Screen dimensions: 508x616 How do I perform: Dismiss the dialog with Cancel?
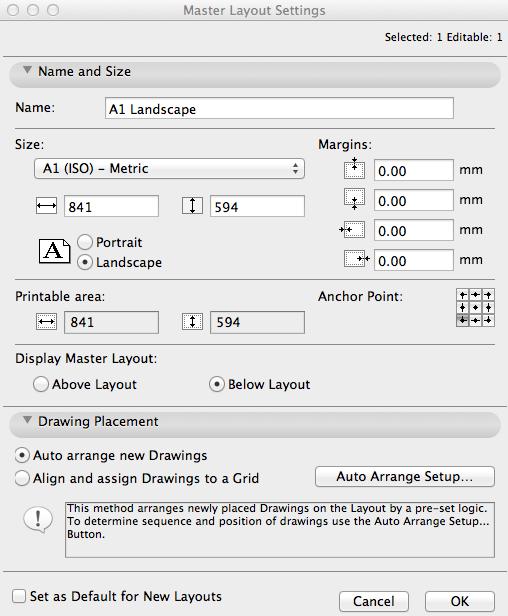click(374, 601)
